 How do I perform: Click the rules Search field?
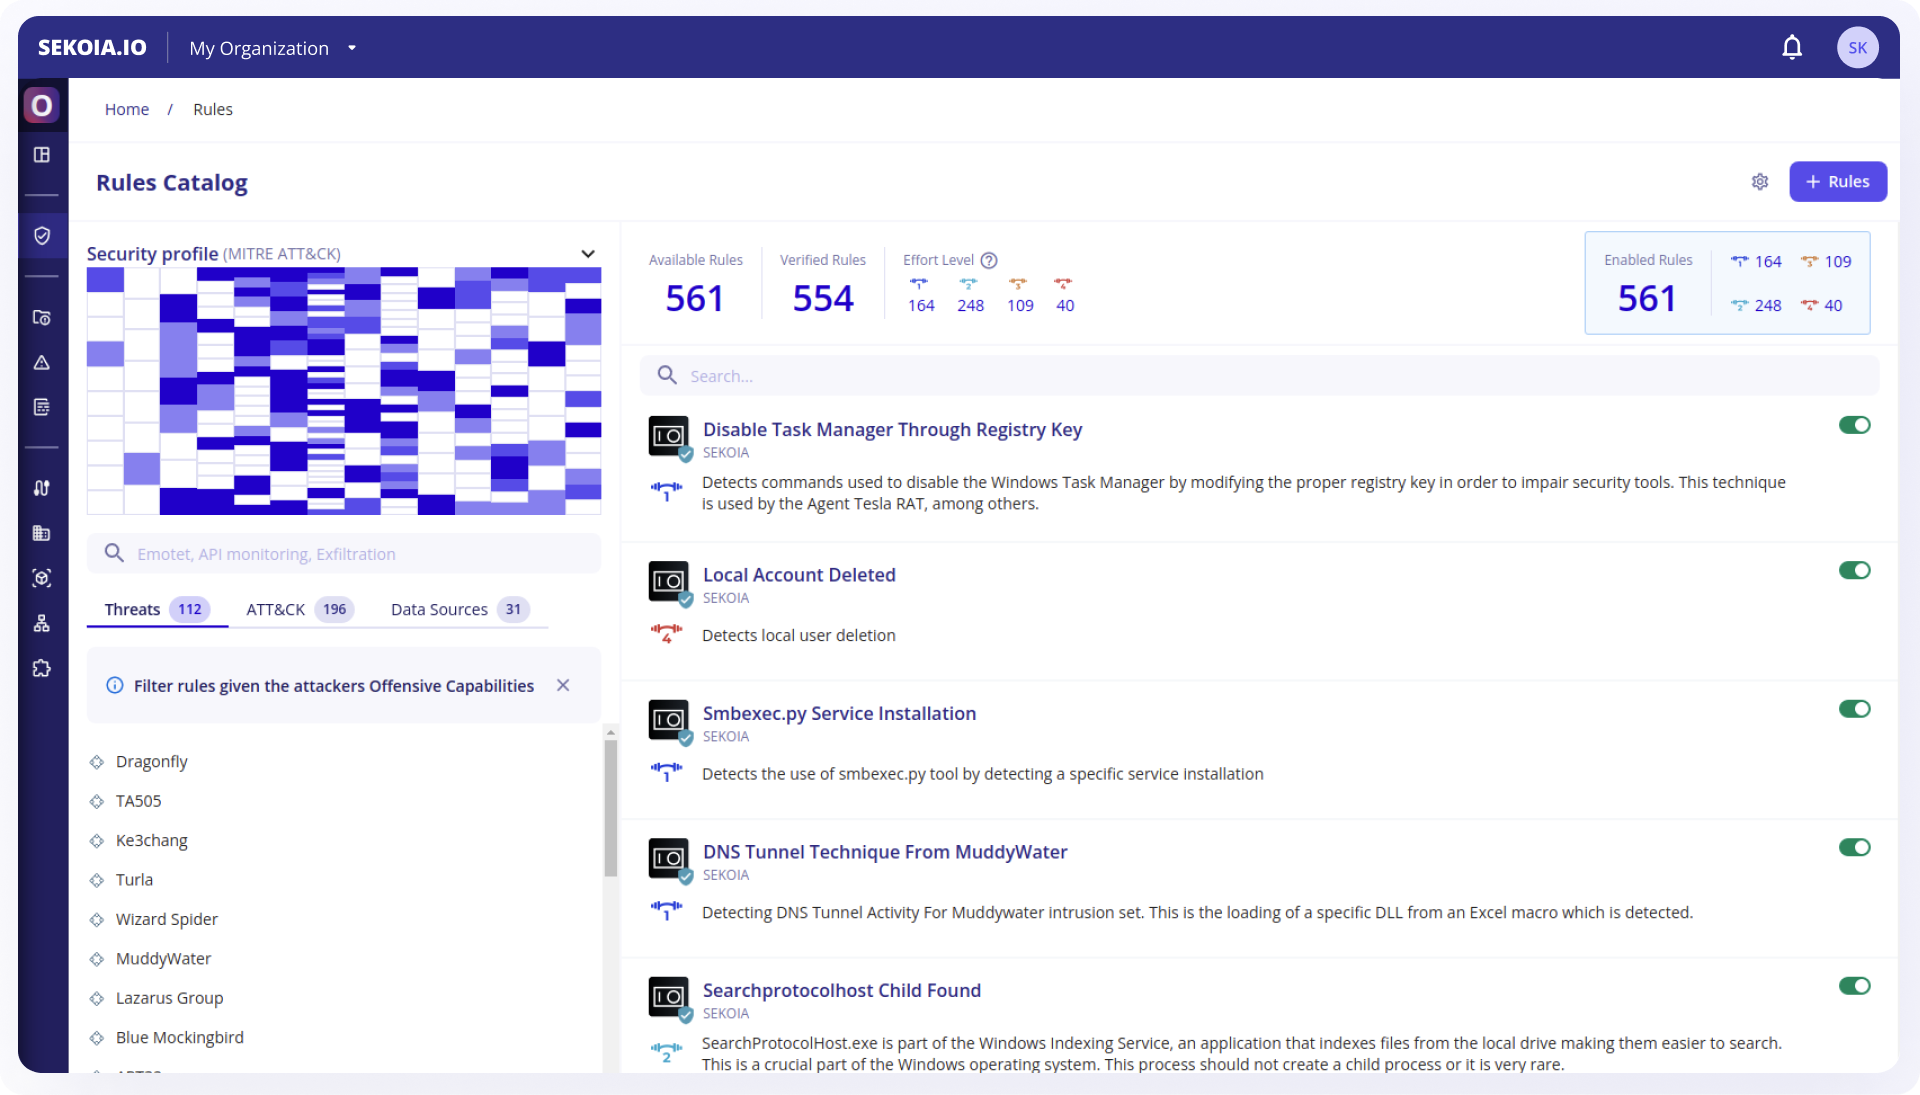1259,376
